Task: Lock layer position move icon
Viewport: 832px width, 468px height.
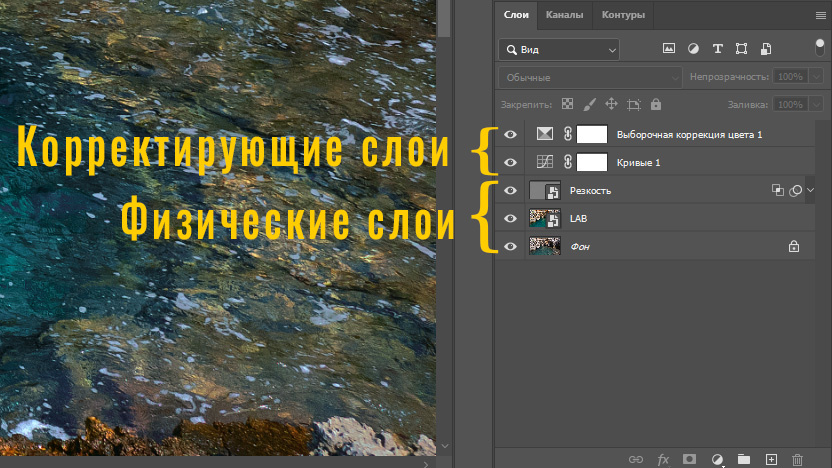Action: (x=611, y=104)
